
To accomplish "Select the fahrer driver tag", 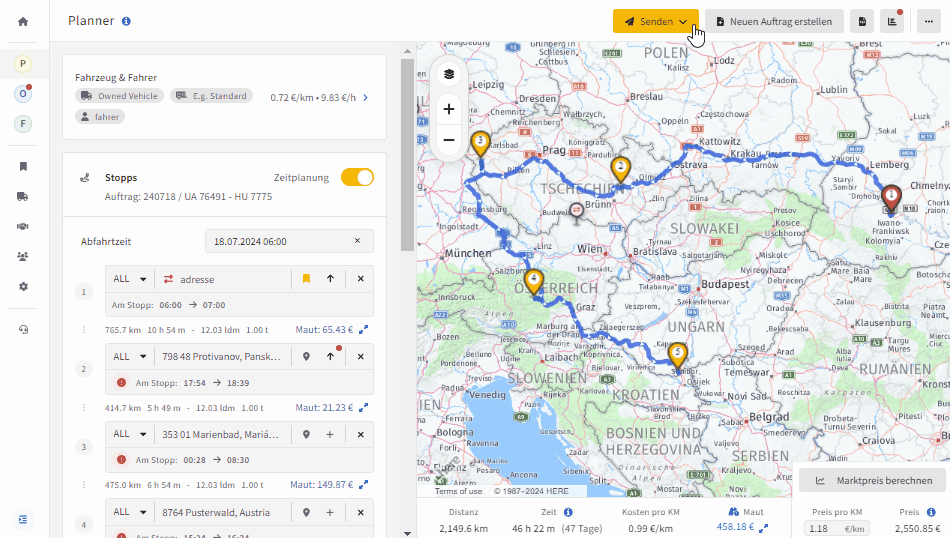I will (x=100, y=117).
